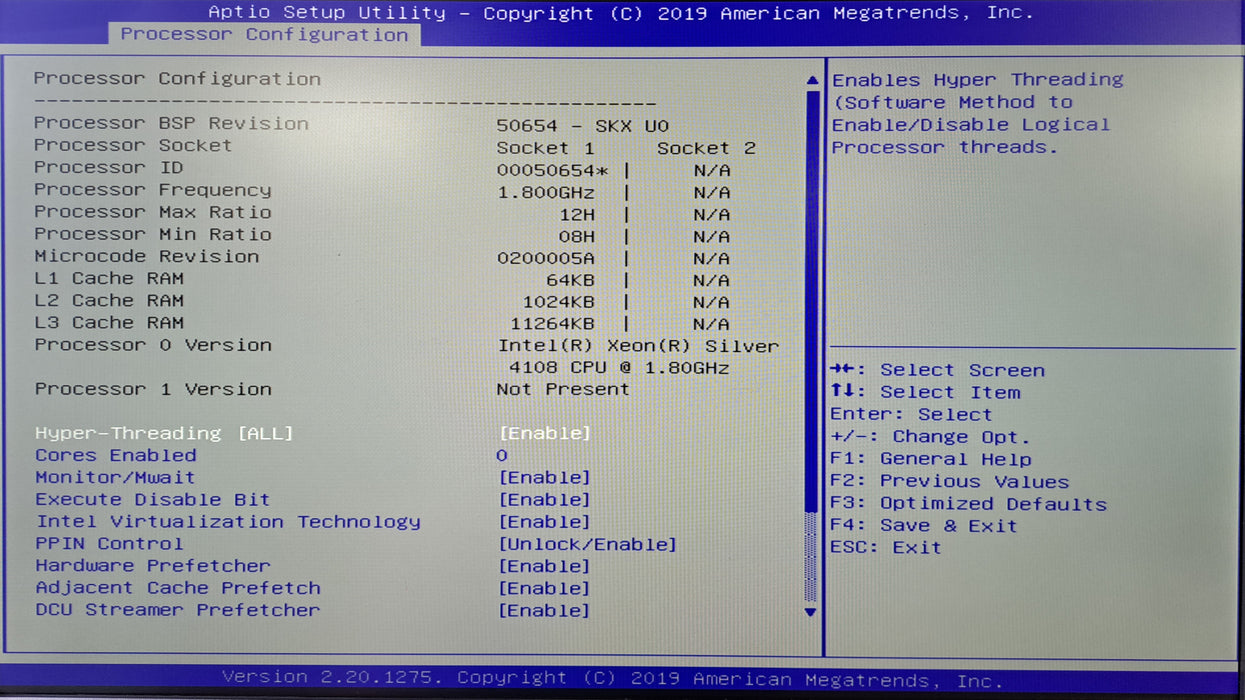Click the Processor Configuration section heading
Image resolution: width=1245 pixels, height=700 pixels.
tap(177, 79)
